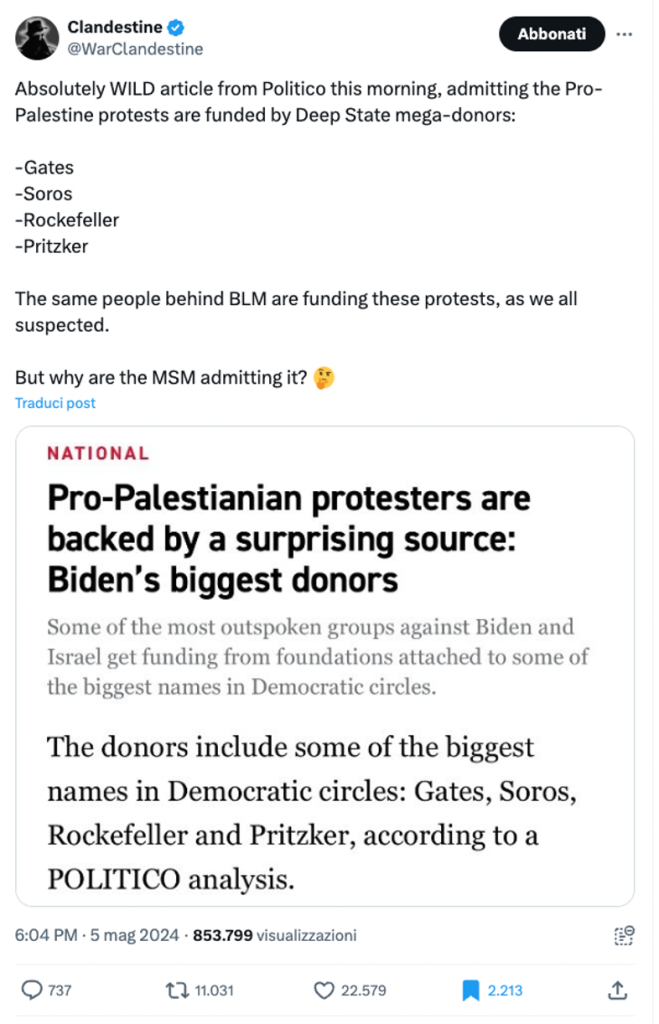Click the 22.579 likes count

pos(365,990)
